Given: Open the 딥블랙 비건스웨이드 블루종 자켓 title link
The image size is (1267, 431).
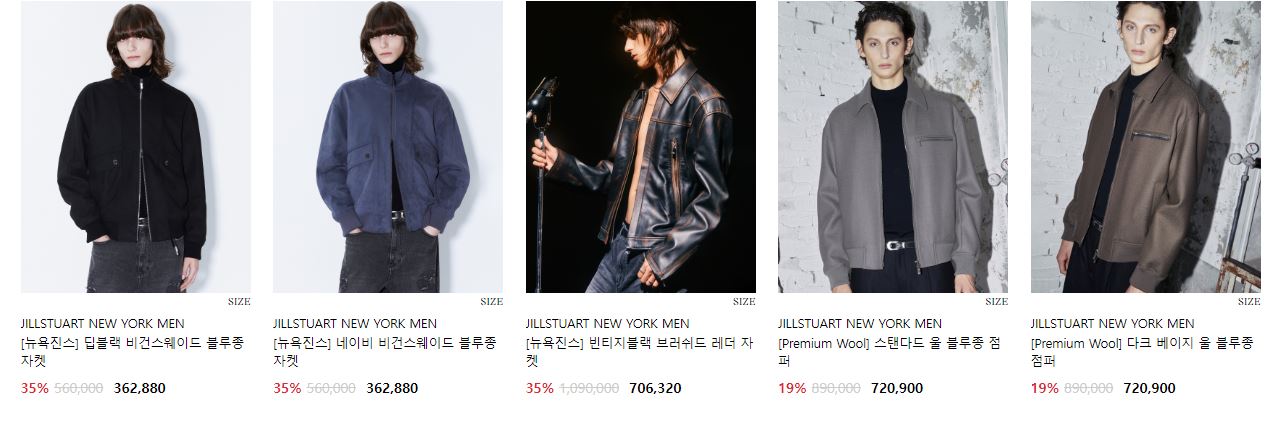Looking at the screenshot, I should 132,352.
